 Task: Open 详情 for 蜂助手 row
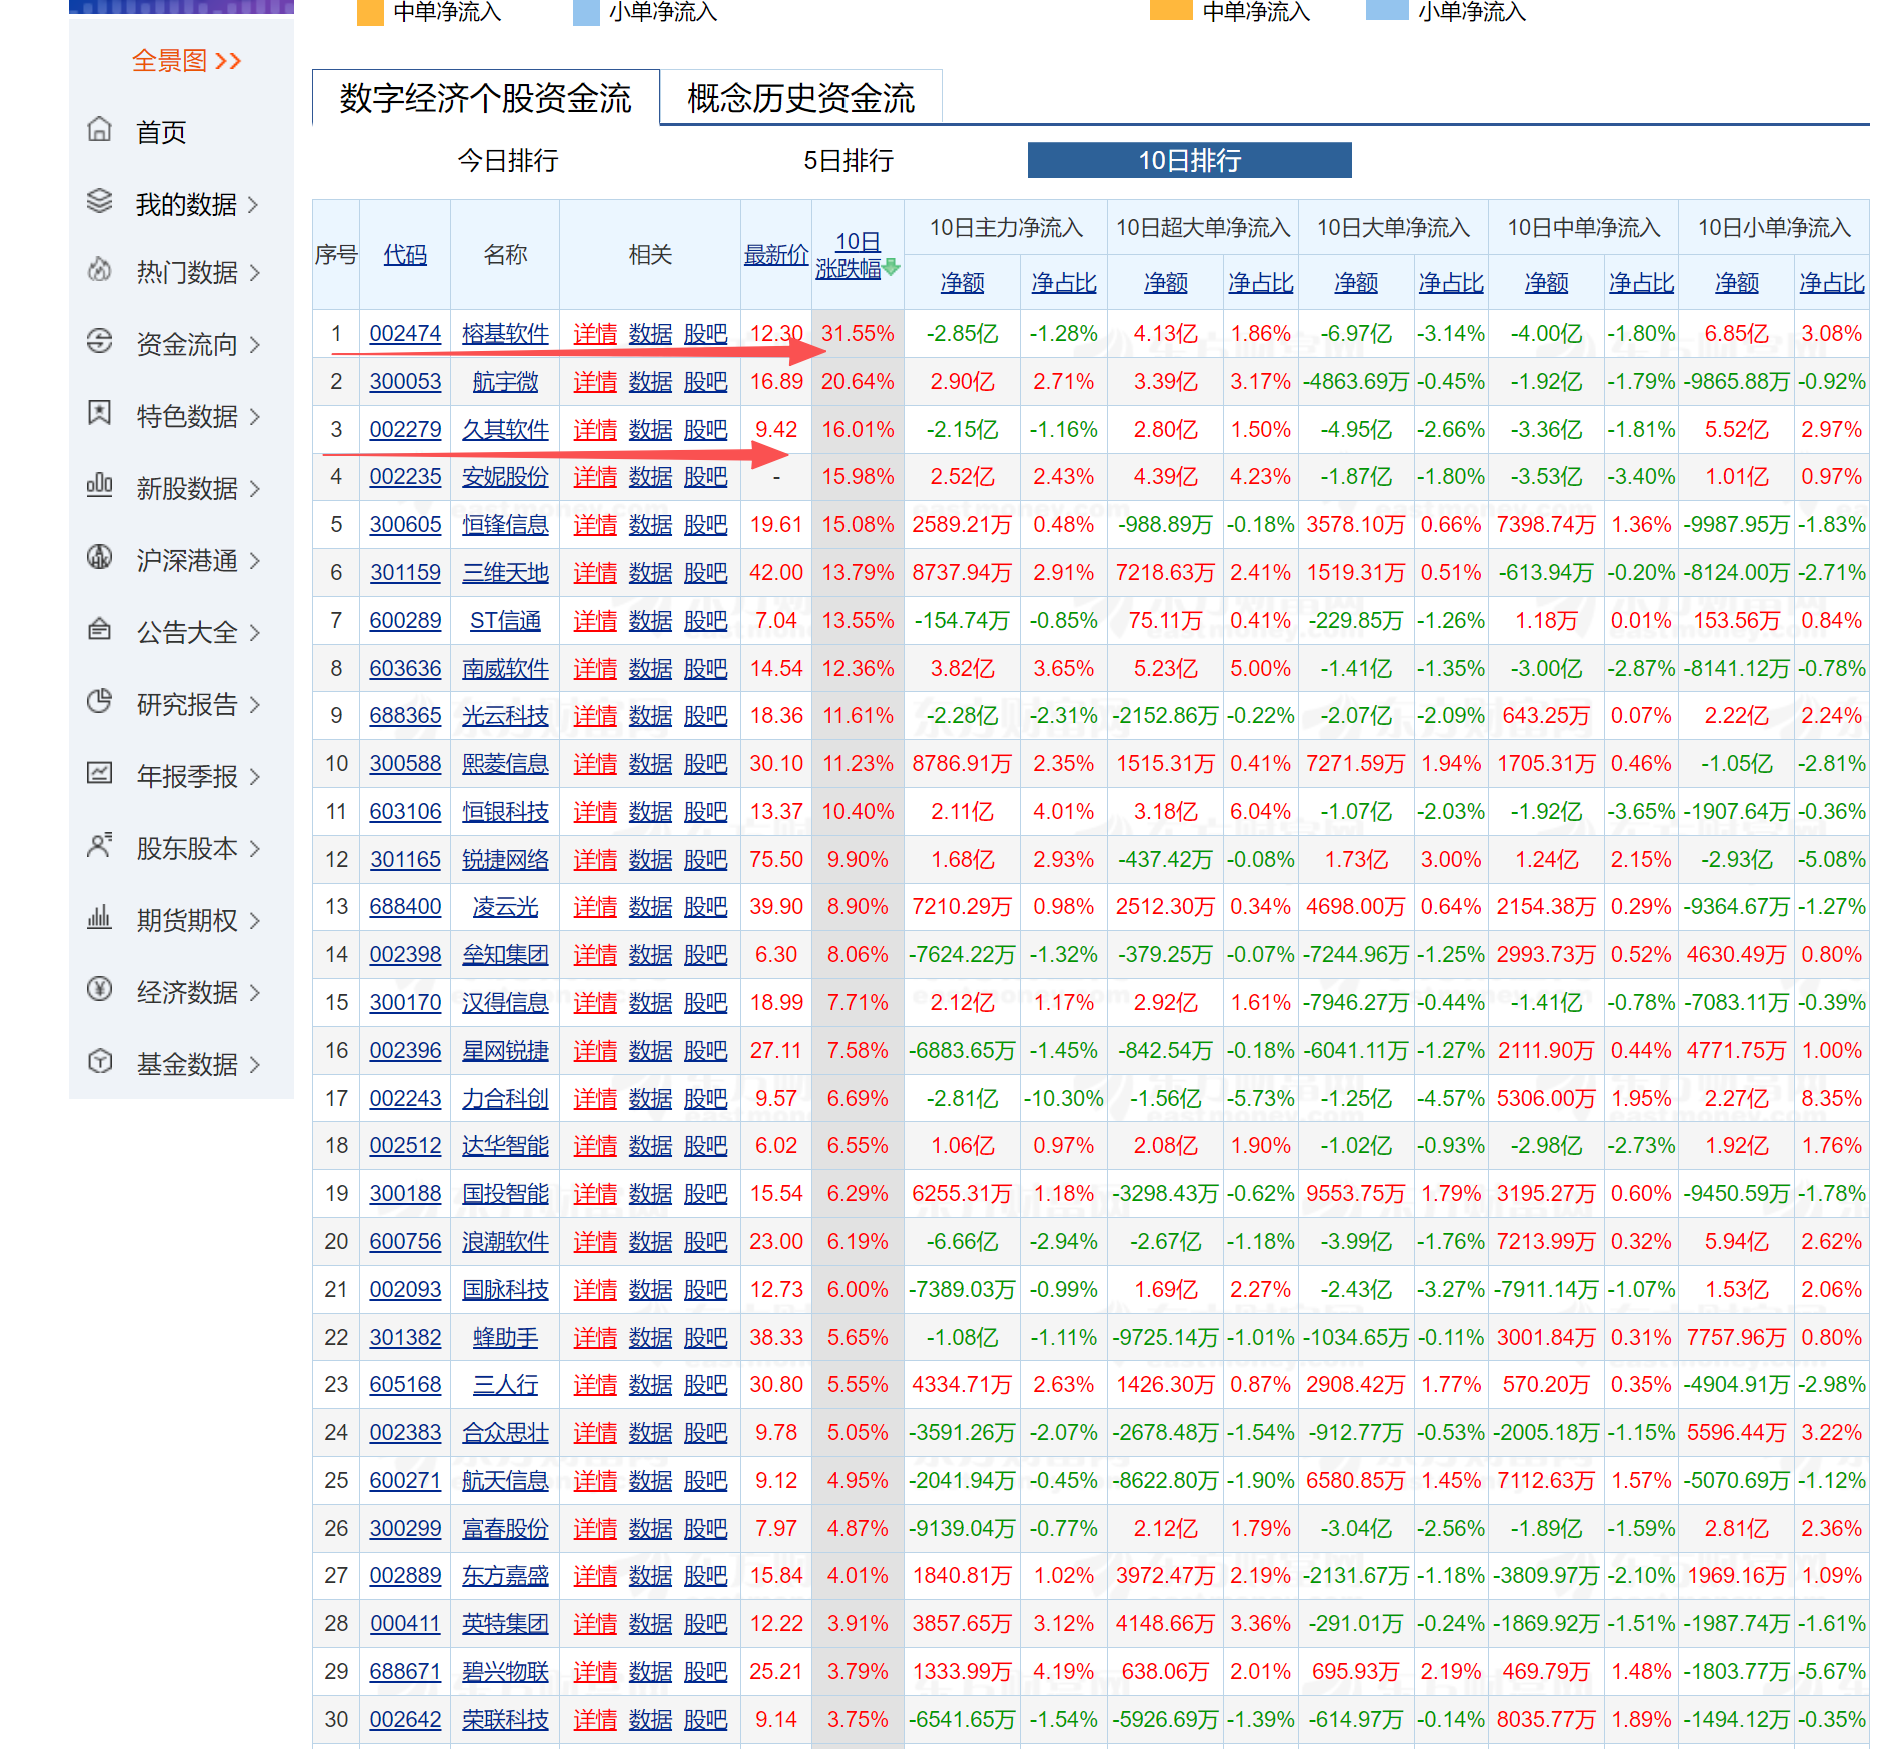595,1338
